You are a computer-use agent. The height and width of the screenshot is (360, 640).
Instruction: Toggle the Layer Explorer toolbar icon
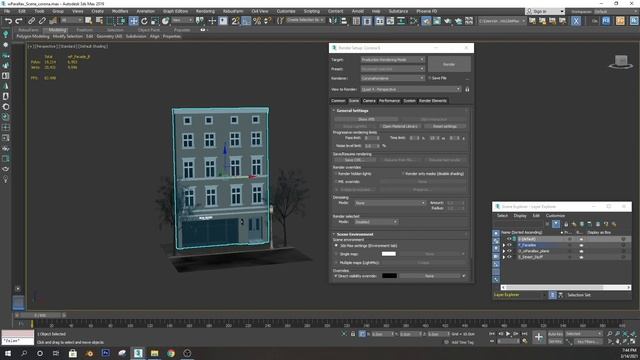coord(367,21)
